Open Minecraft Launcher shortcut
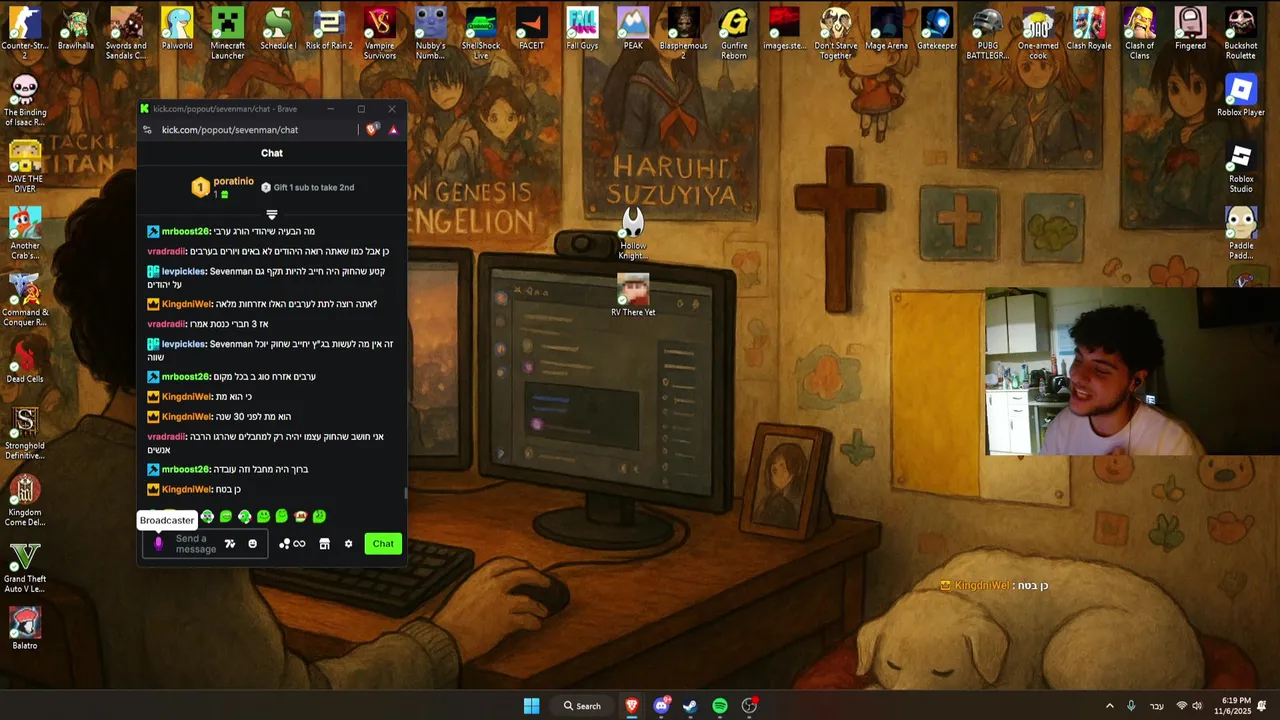 [x=227, y=32]
